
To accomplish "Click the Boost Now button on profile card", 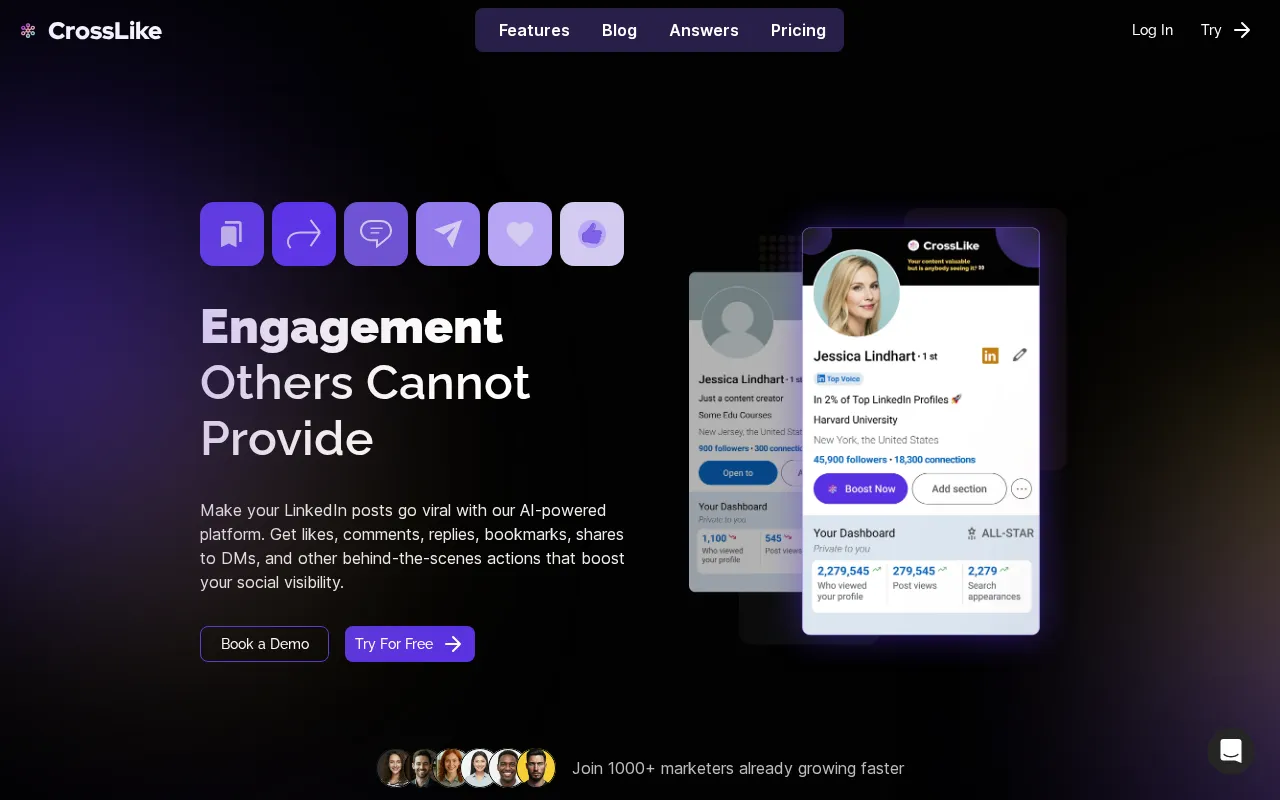I will point(860,489).
